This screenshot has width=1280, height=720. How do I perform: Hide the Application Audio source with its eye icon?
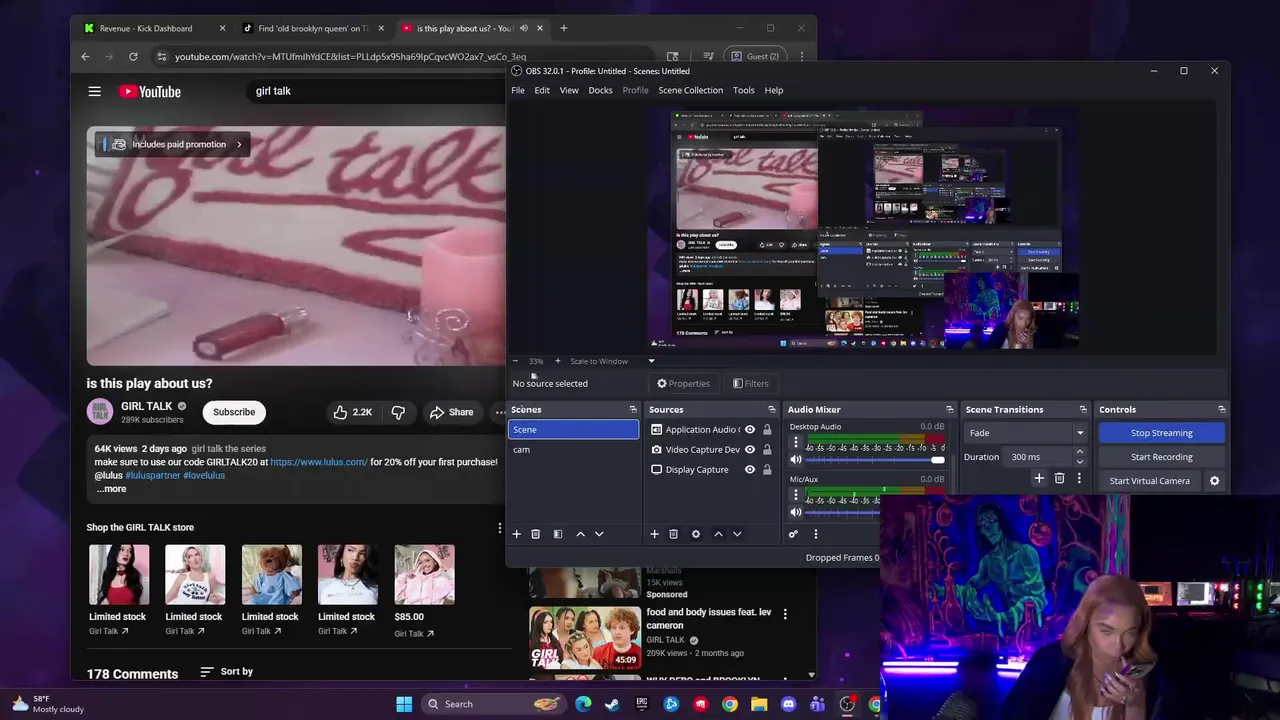pos(750,430)
